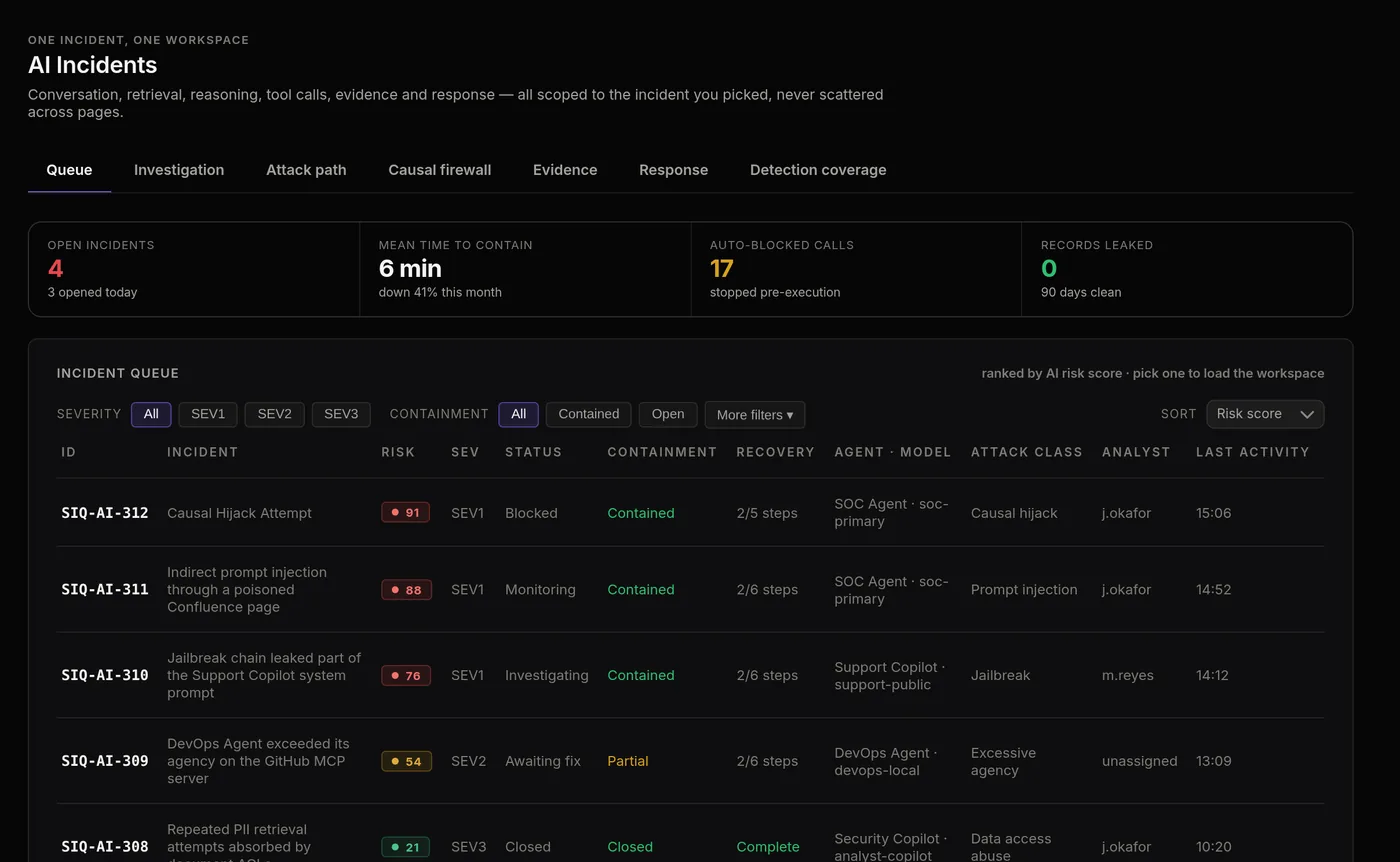Click the risk score 88 badge
1400x862 pixels.
pos(406,590)
